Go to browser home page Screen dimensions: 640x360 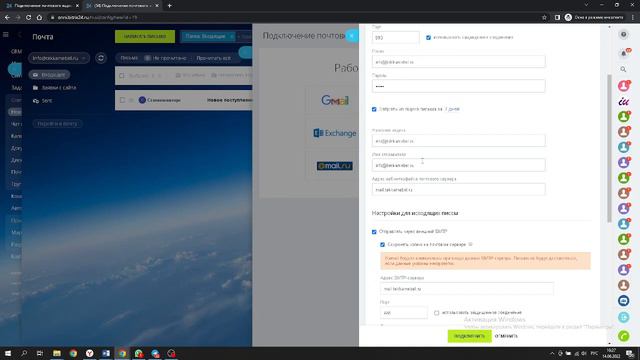click(39, 18)
